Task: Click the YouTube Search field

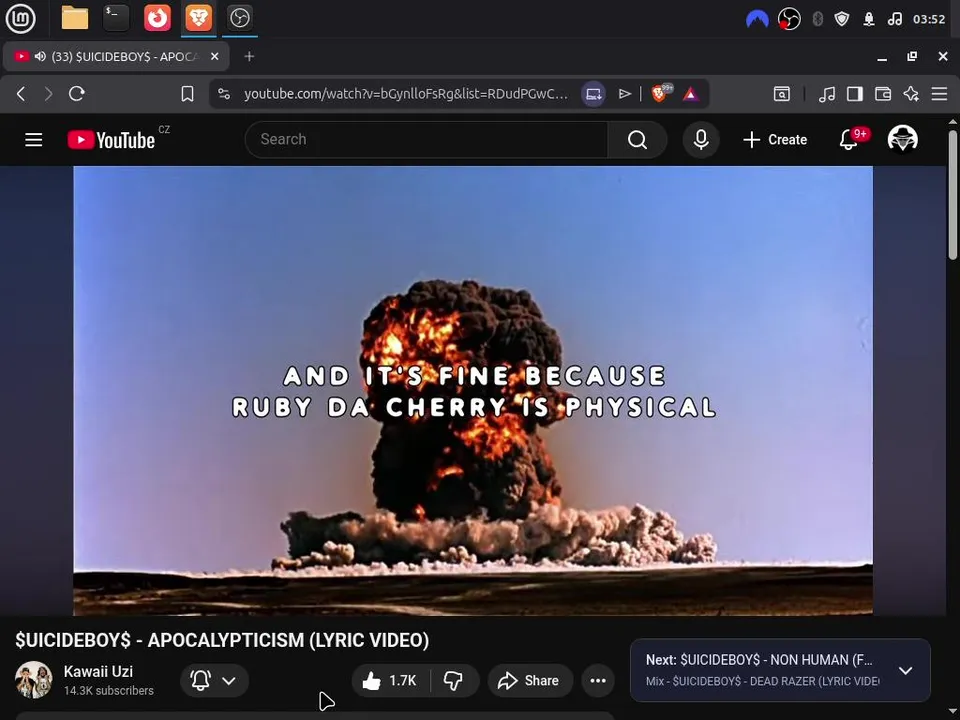Action: (426, 140)
